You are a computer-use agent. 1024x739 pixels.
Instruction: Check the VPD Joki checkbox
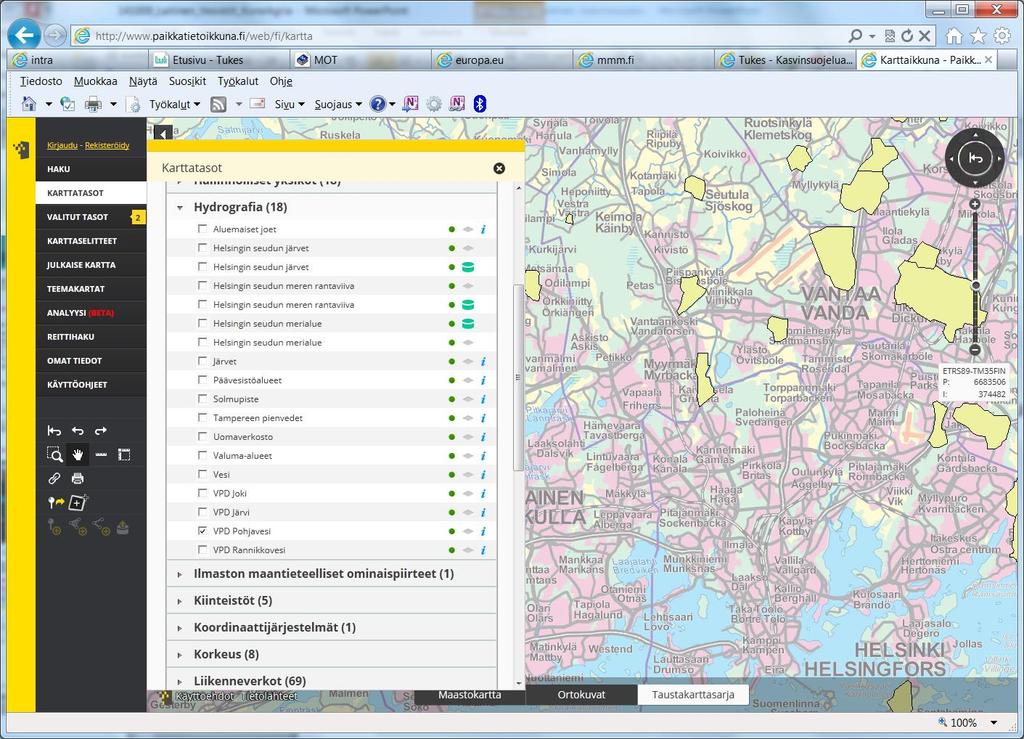pyautogui.click(x=202, y=494)
